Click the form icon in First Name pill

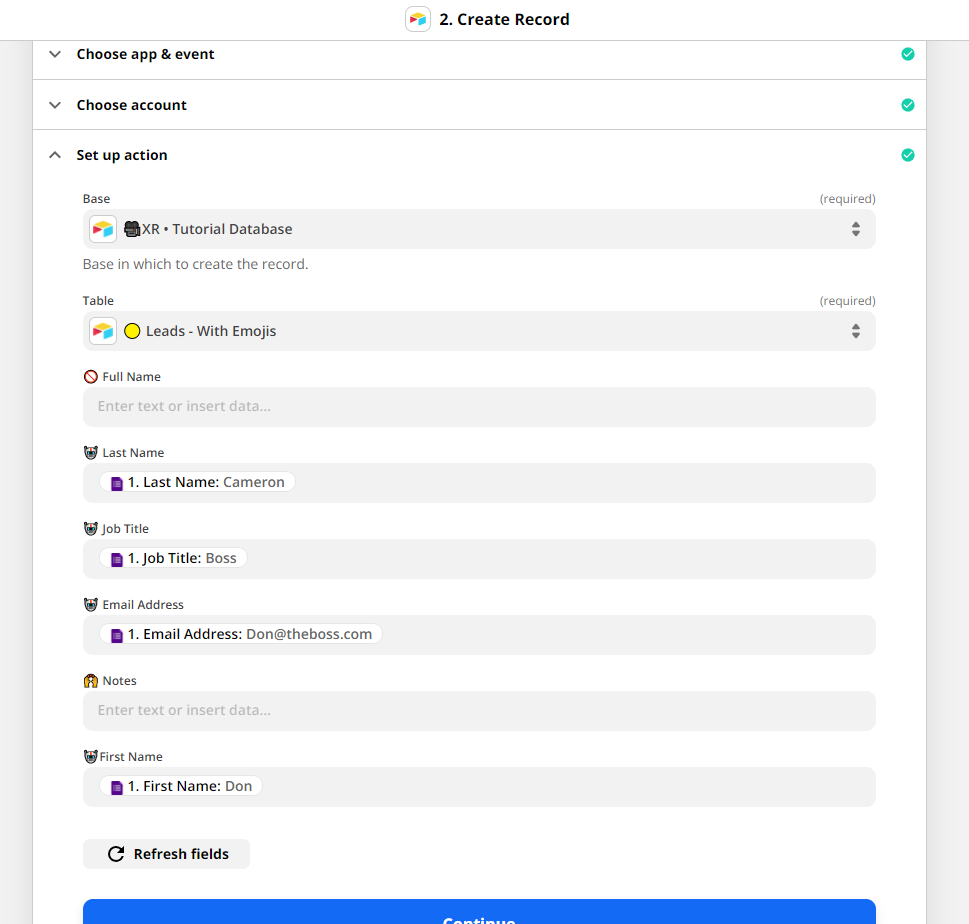[x=117, y=787]
